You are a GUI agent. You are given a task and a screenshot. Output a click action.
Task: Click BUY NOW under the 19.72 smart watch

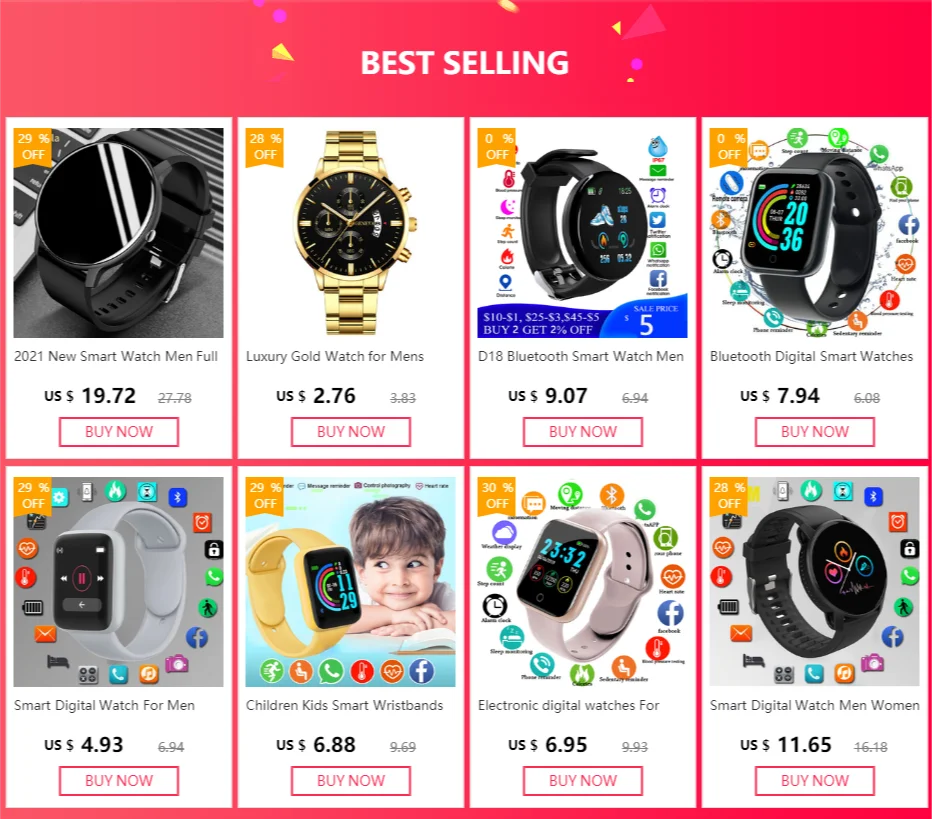(119, 432)
